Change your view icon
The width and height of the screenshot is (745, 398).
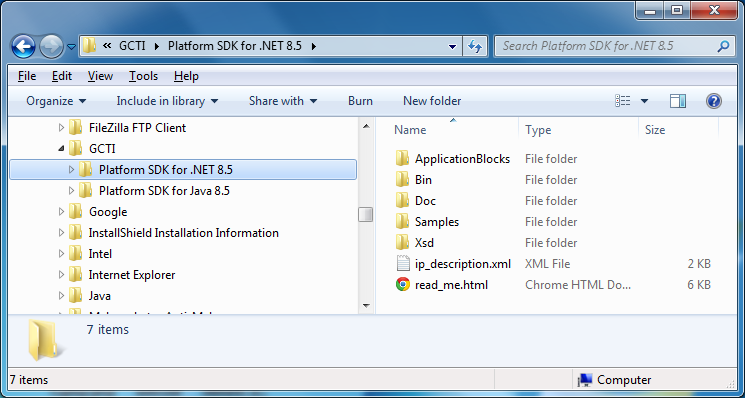click(x=622, y=101)
